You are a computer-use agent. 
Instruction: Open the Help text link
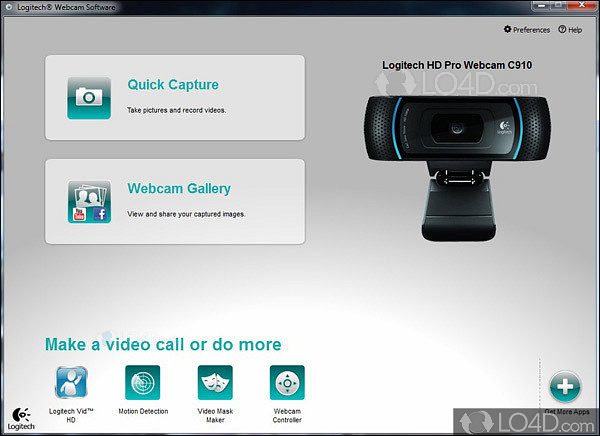[x=575, y=30]
